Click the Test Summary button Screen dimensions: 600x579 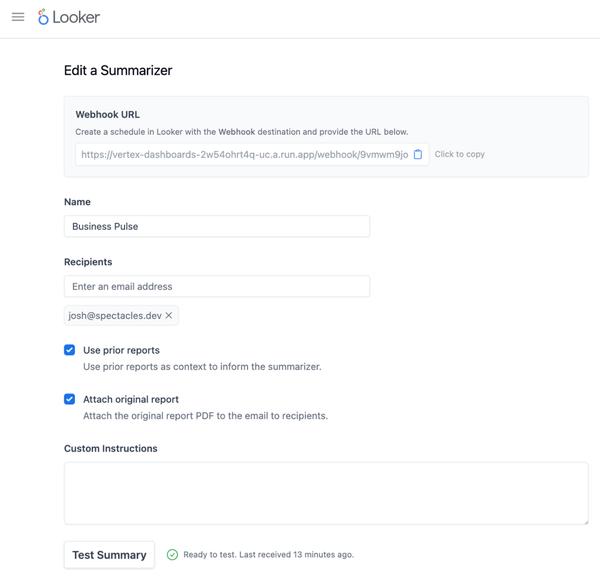pos(109,555)
